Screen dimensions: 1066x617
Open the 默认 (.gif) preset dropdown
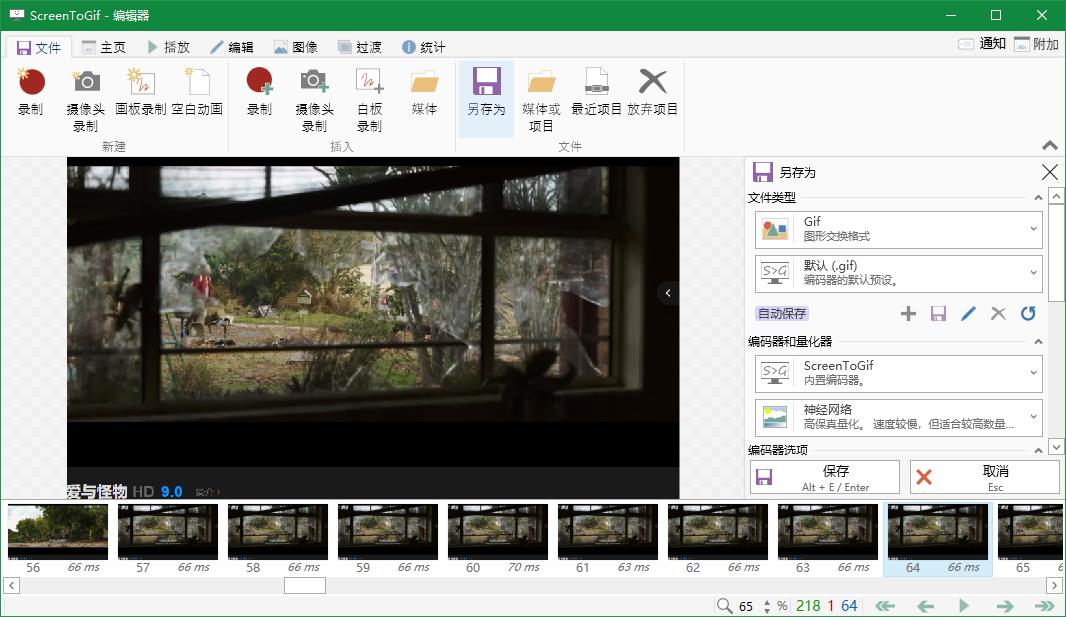(898, 272)
